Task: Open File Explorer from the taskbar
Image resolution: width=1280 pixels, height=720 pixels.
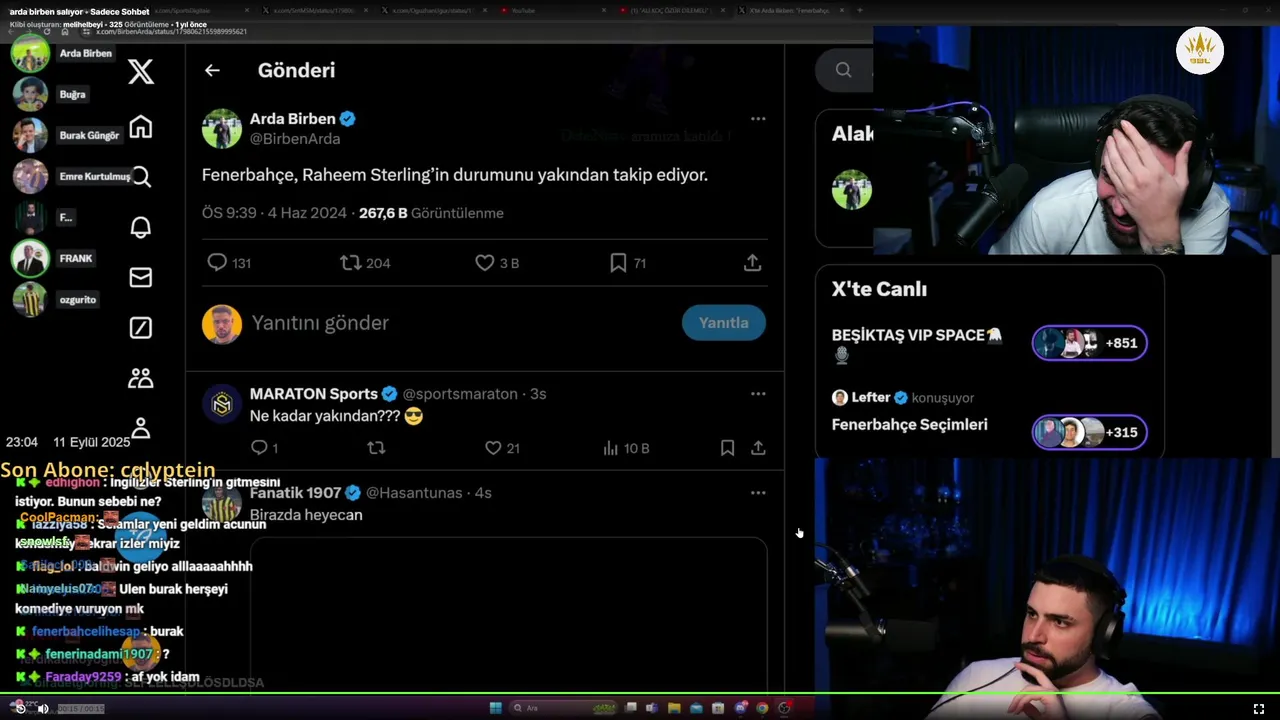Action: [x=674, y=708]
